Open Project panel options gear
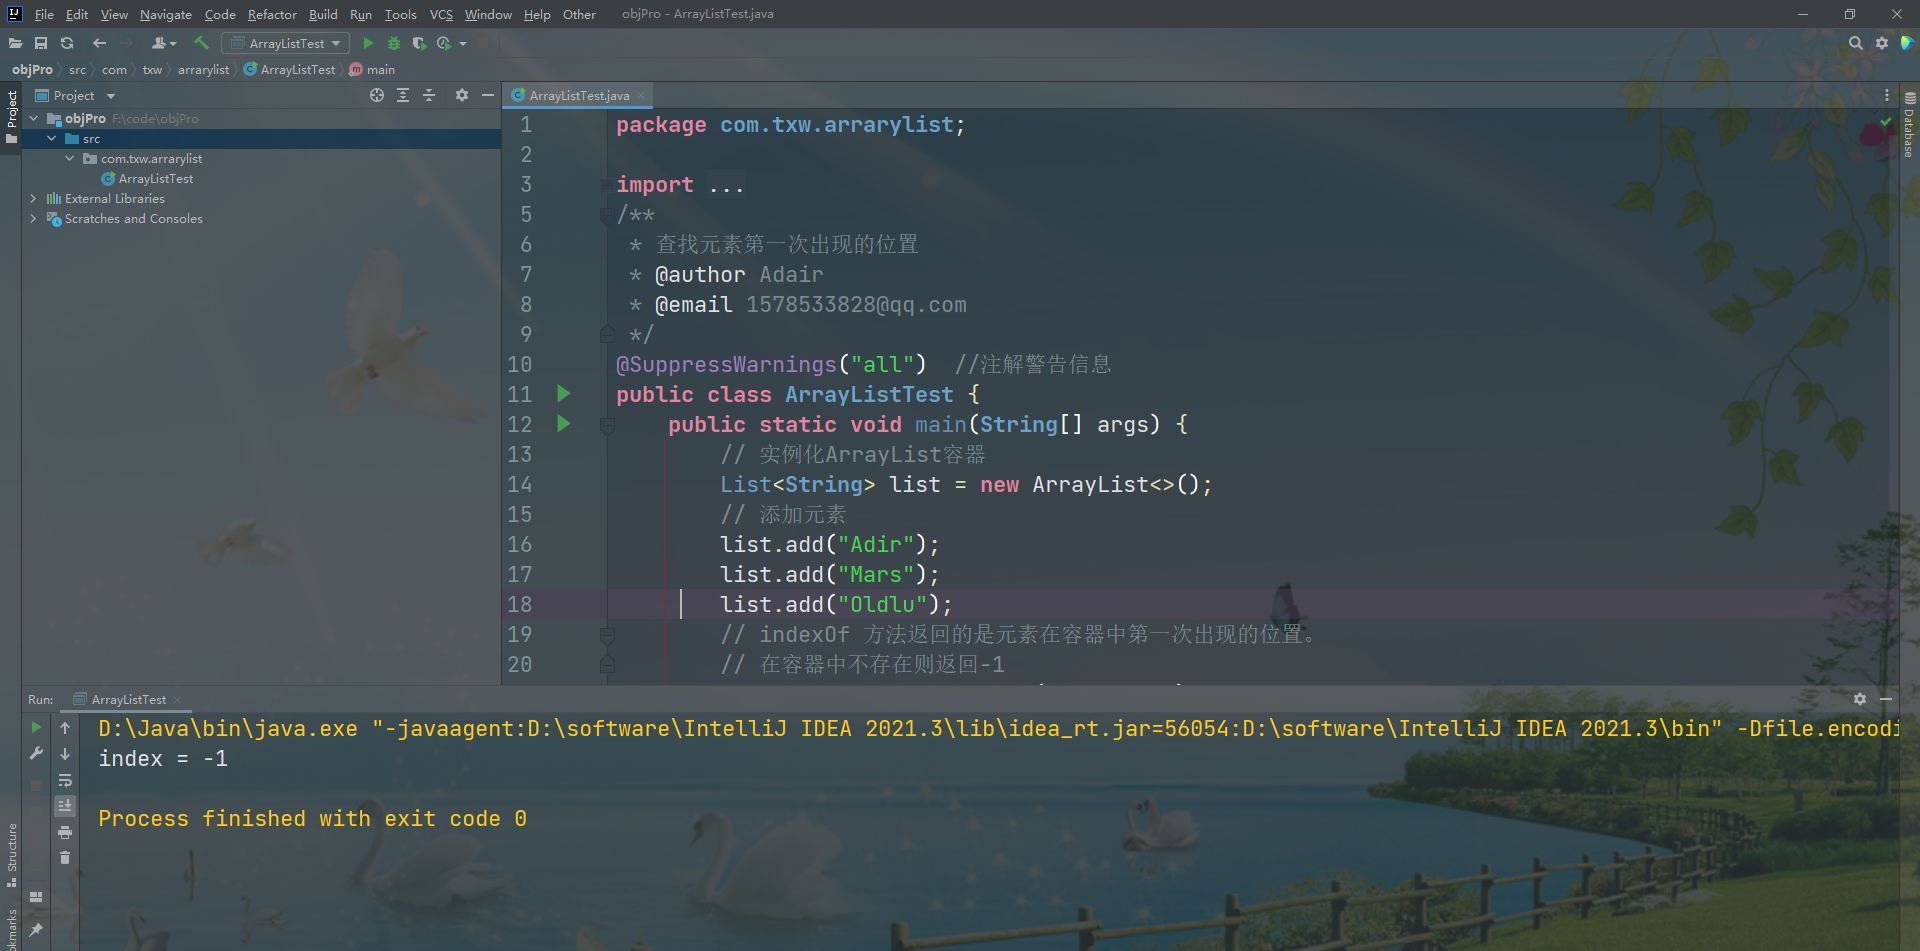The height and width of the screenshot is (951, 1920). (461, 95)
